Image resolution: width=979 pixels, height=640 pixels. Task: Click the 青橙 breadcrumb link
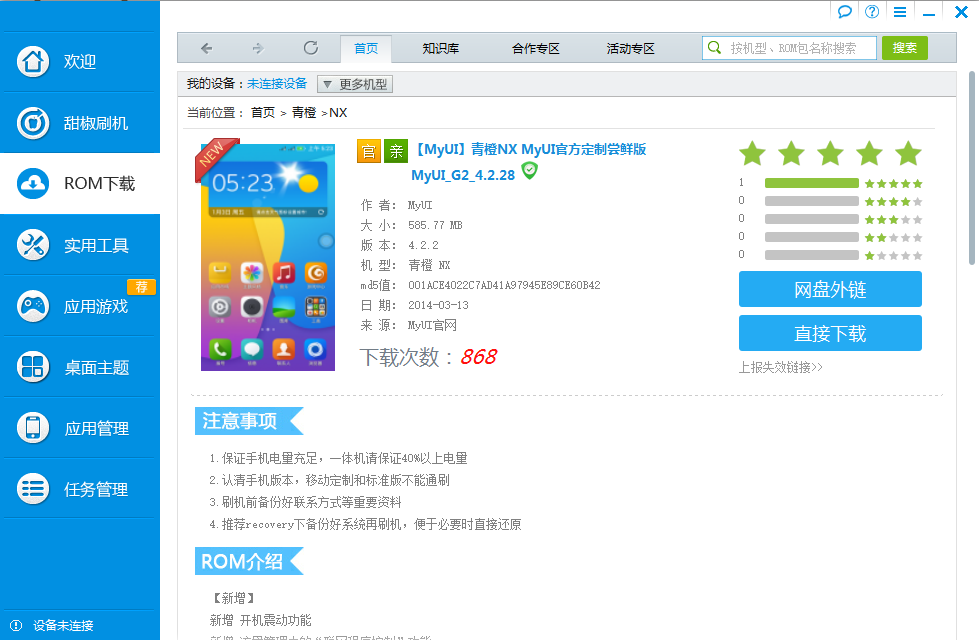pos(304,112)
